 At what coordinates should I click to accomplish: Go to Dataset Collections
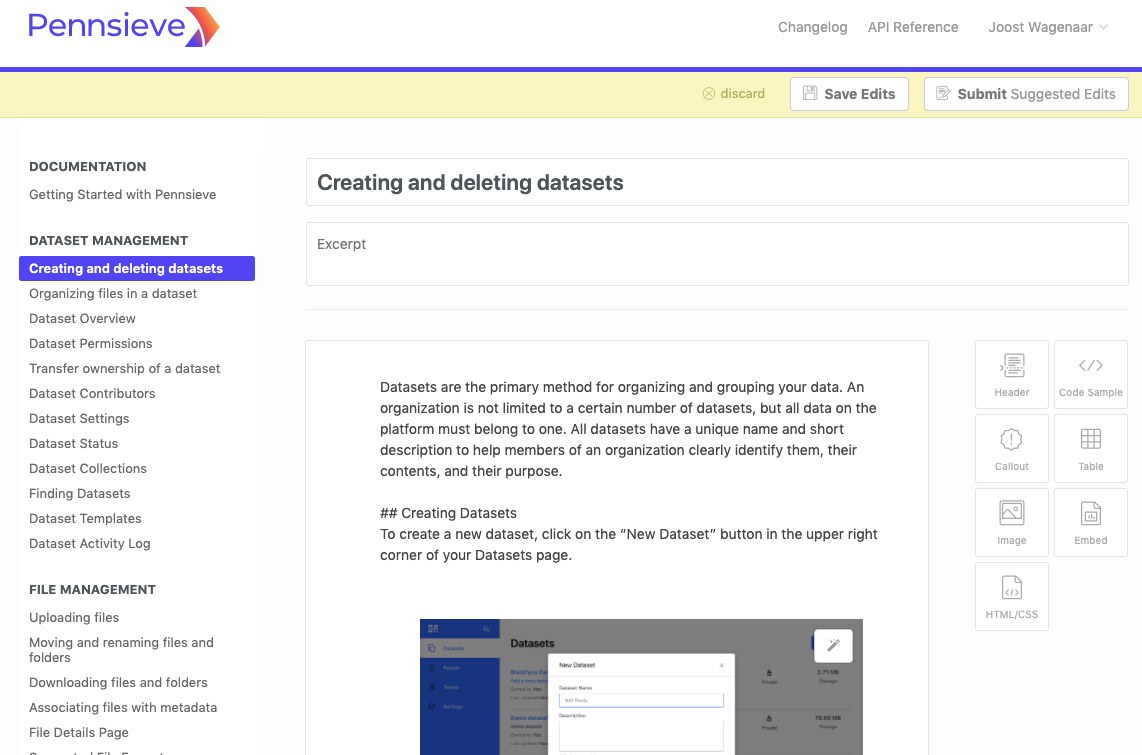pos(87,468)
